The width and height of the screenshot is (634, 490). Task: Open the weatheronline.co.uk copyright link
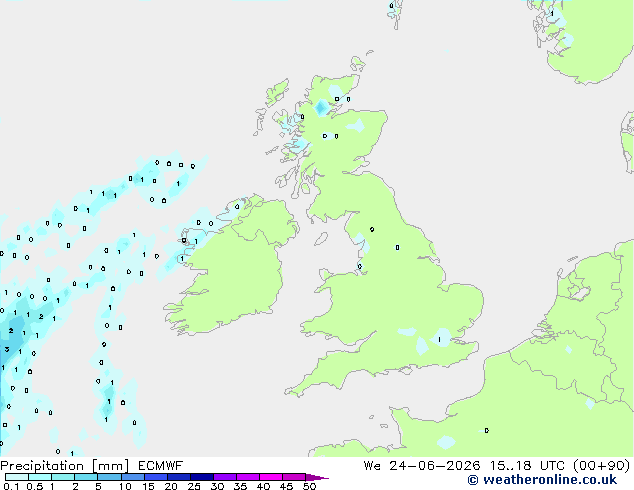coord(542,480)
